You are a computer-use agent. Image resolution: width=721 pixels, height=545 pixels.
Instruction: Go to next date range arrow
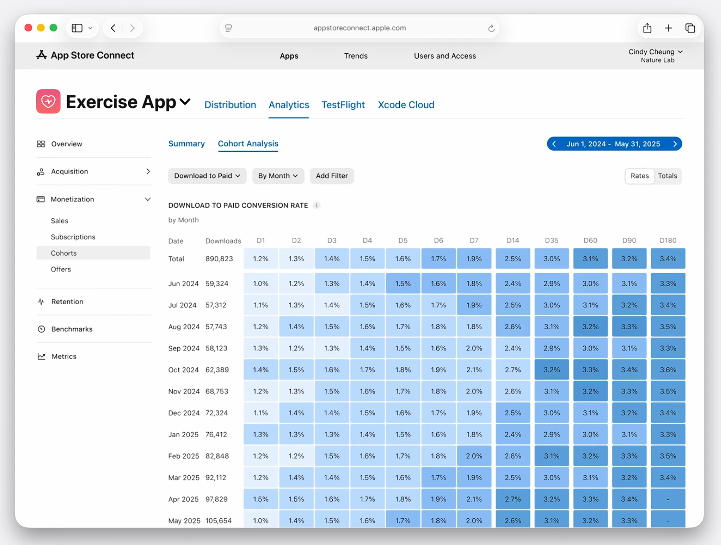[675, 144]
